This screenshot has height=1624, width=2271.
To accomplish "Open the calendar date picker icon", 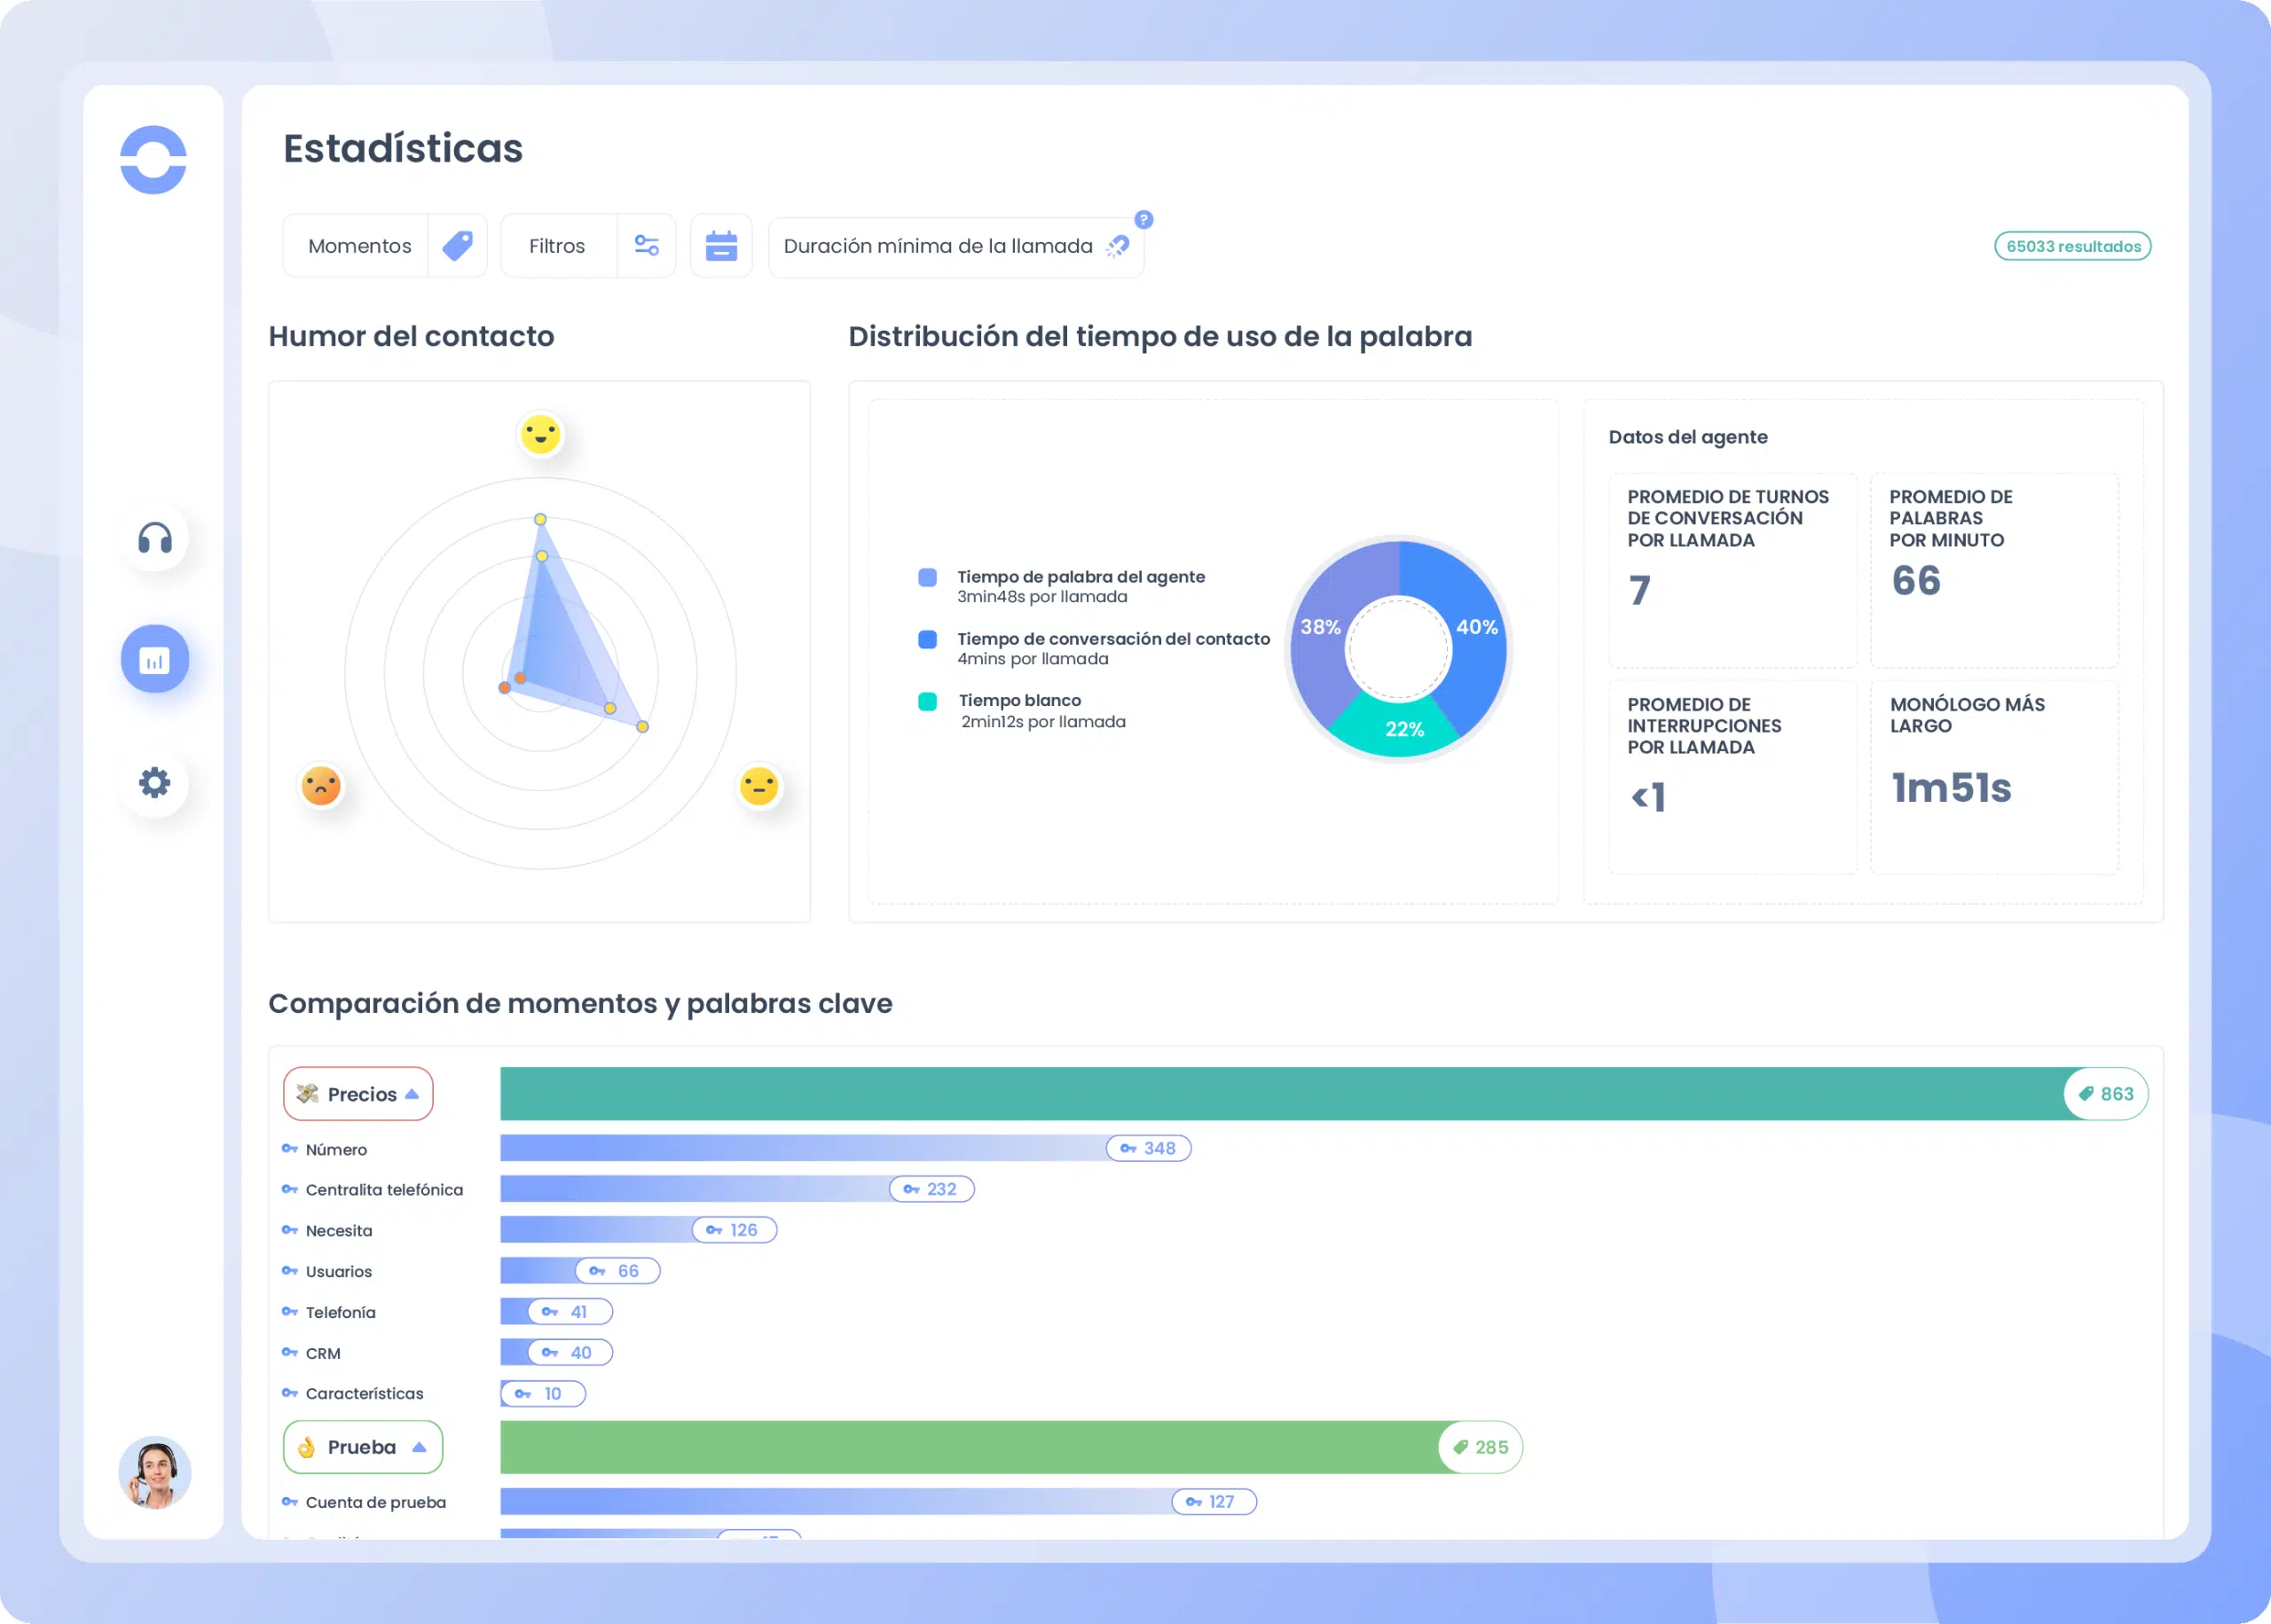I will click(721, 246).
